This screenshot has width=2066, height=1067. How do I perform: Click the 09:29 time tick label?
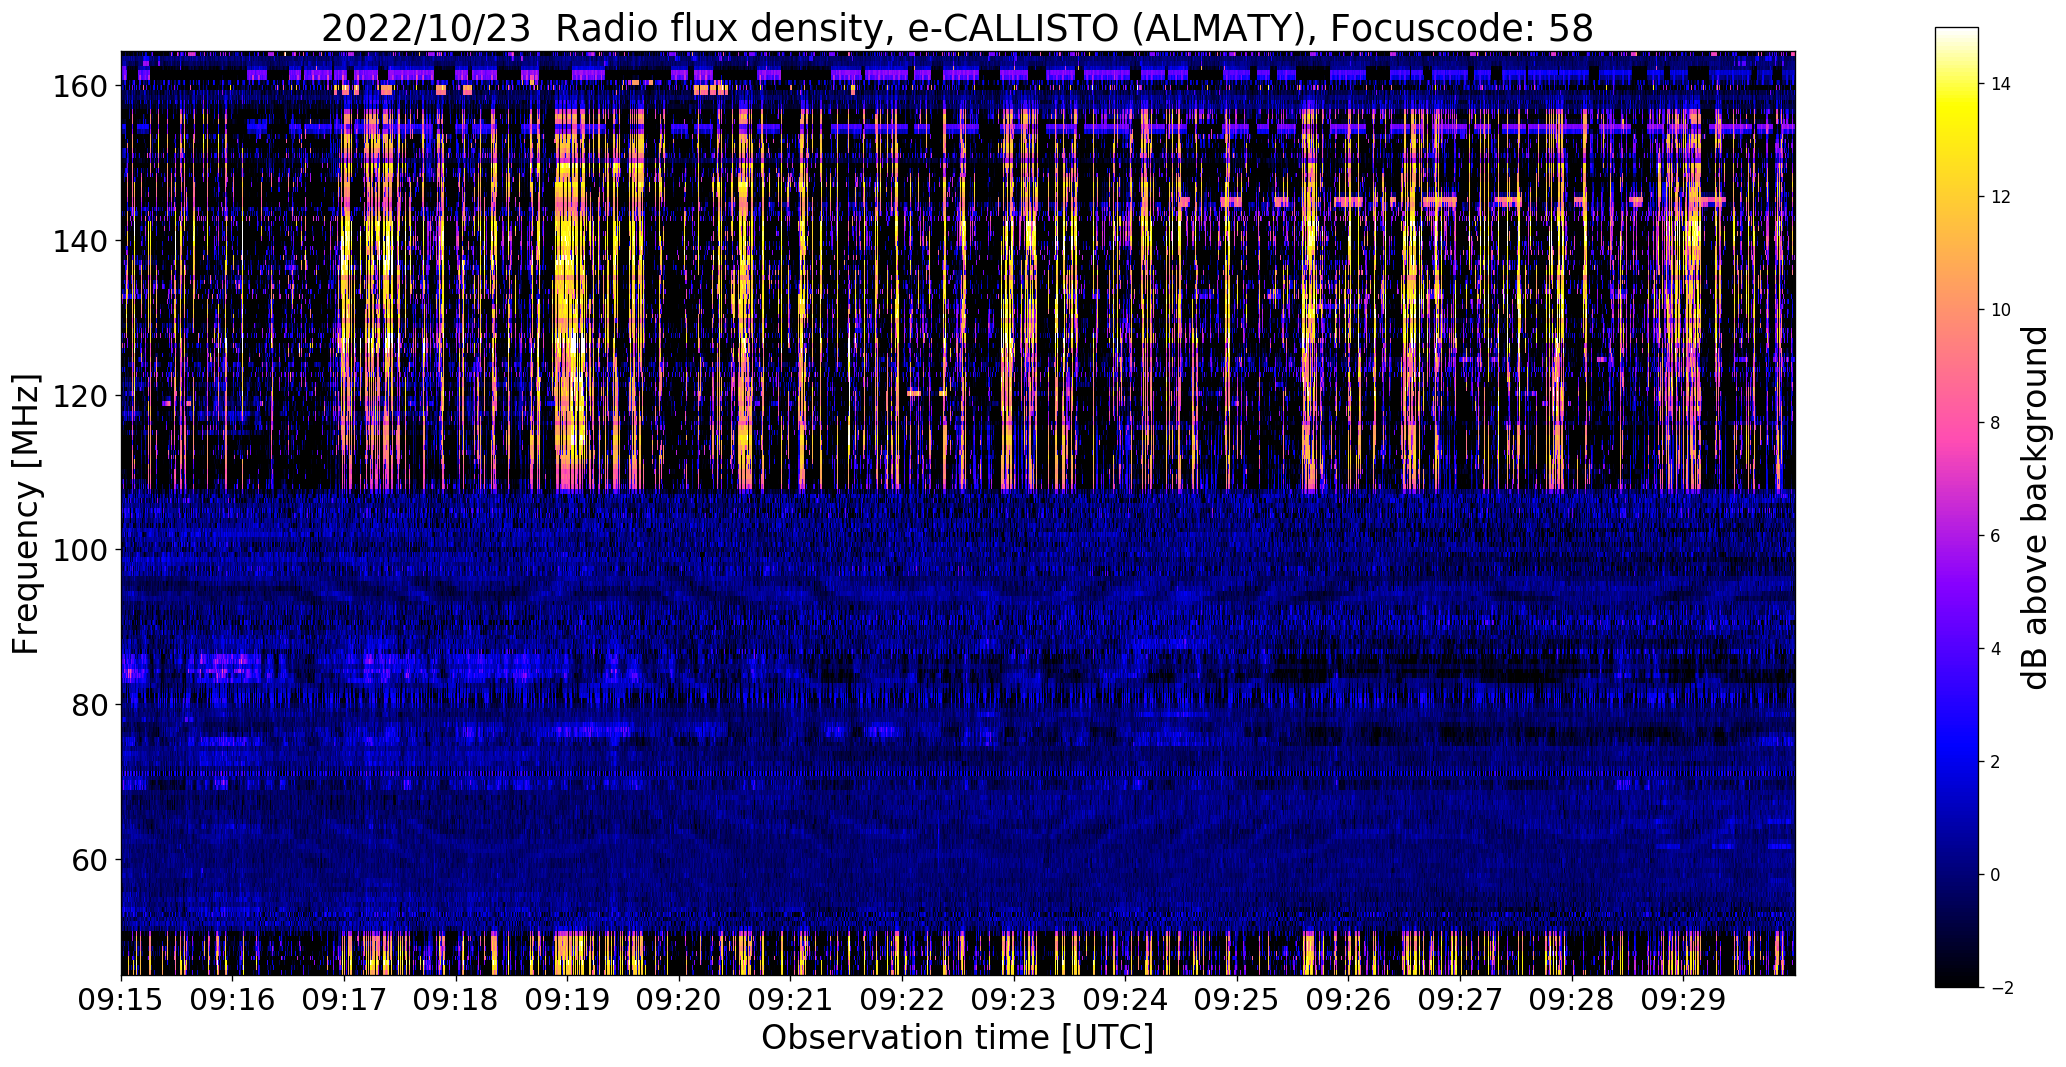[1684, 999]
